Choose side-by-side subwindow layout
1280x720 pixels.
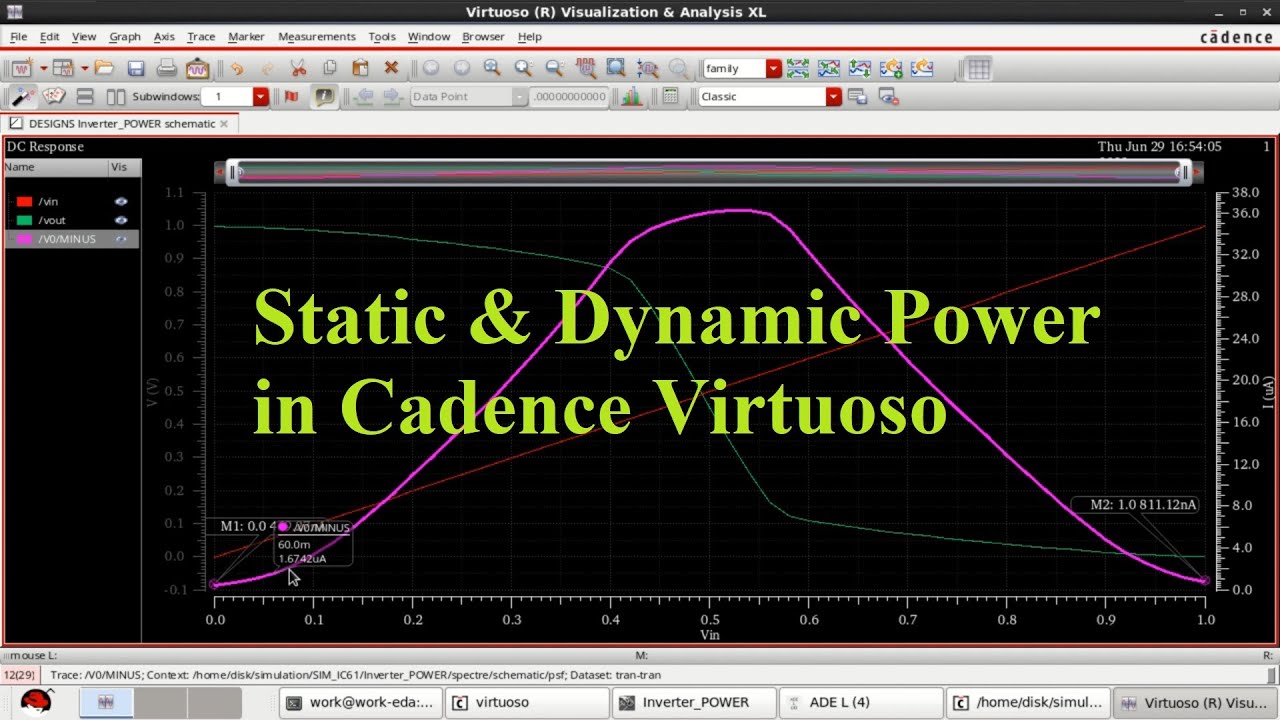116,97
